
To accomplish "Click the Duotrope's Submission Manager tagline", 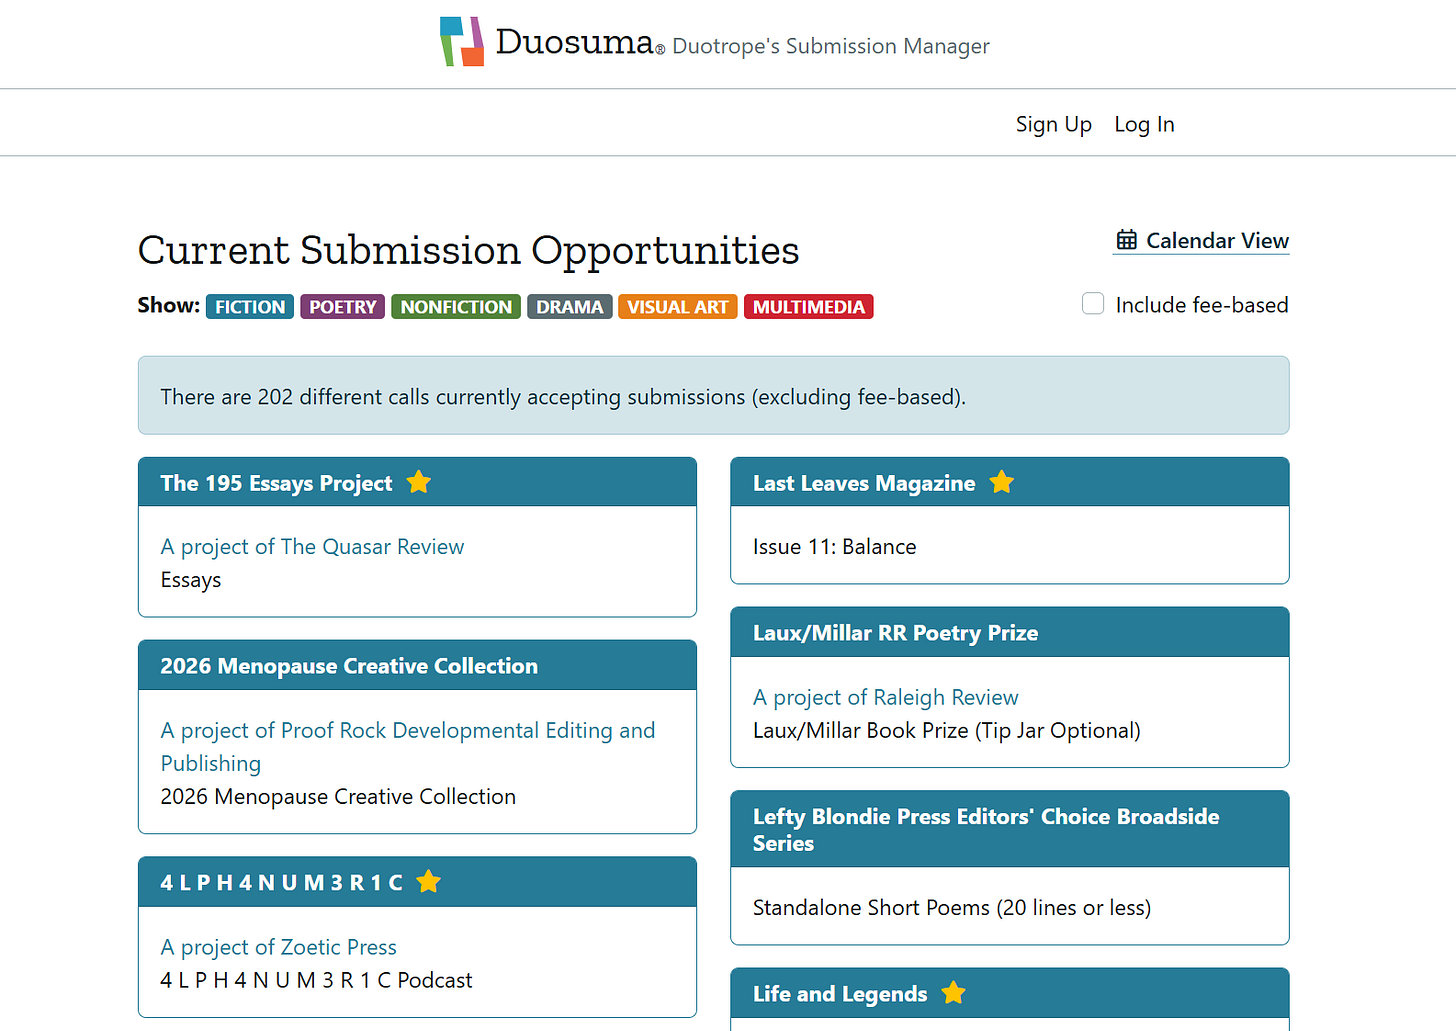I will (831, 47).
